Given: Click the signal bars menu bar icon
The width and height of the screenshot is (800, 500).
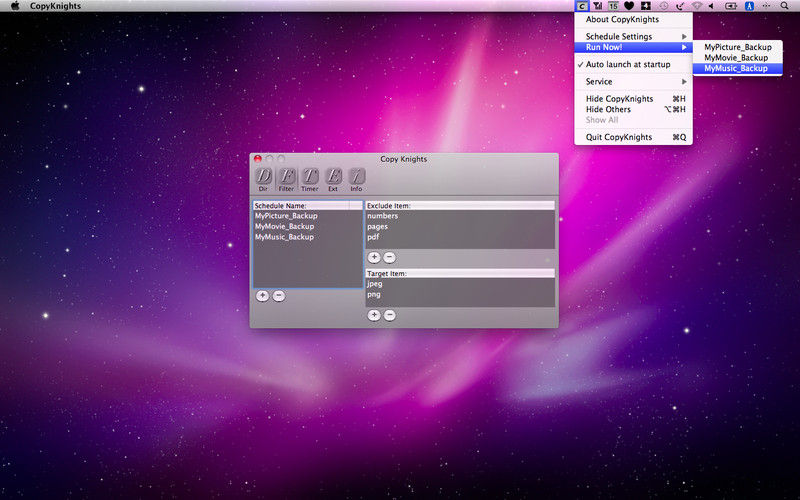Looking at the screenshot, I should coord(597,6).
